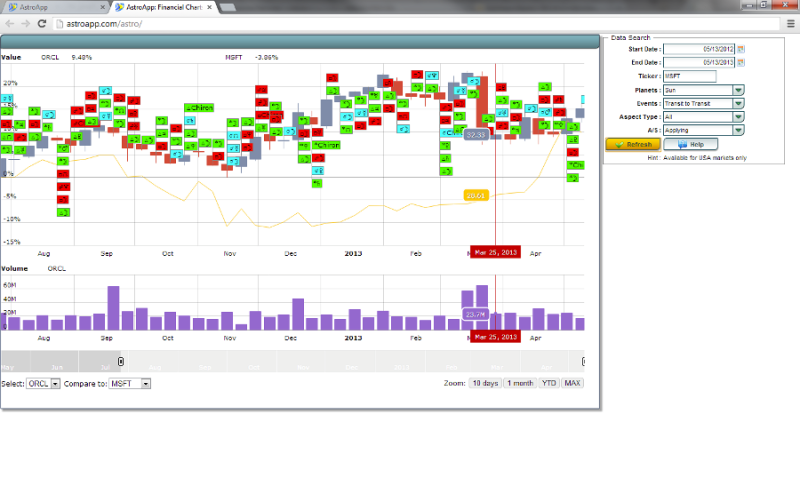The width and height of the screenshot is (800, 478).
Task: Expand the Events dropdown
Action: point(738,103)
